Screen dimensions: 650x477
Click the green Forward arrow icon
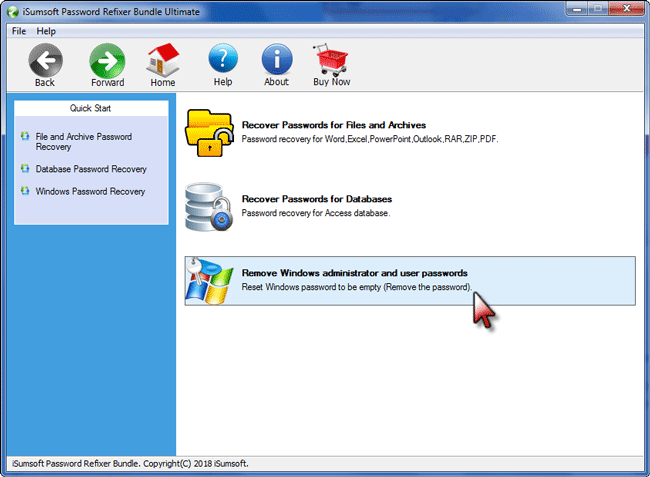click(x=107, y=61)
